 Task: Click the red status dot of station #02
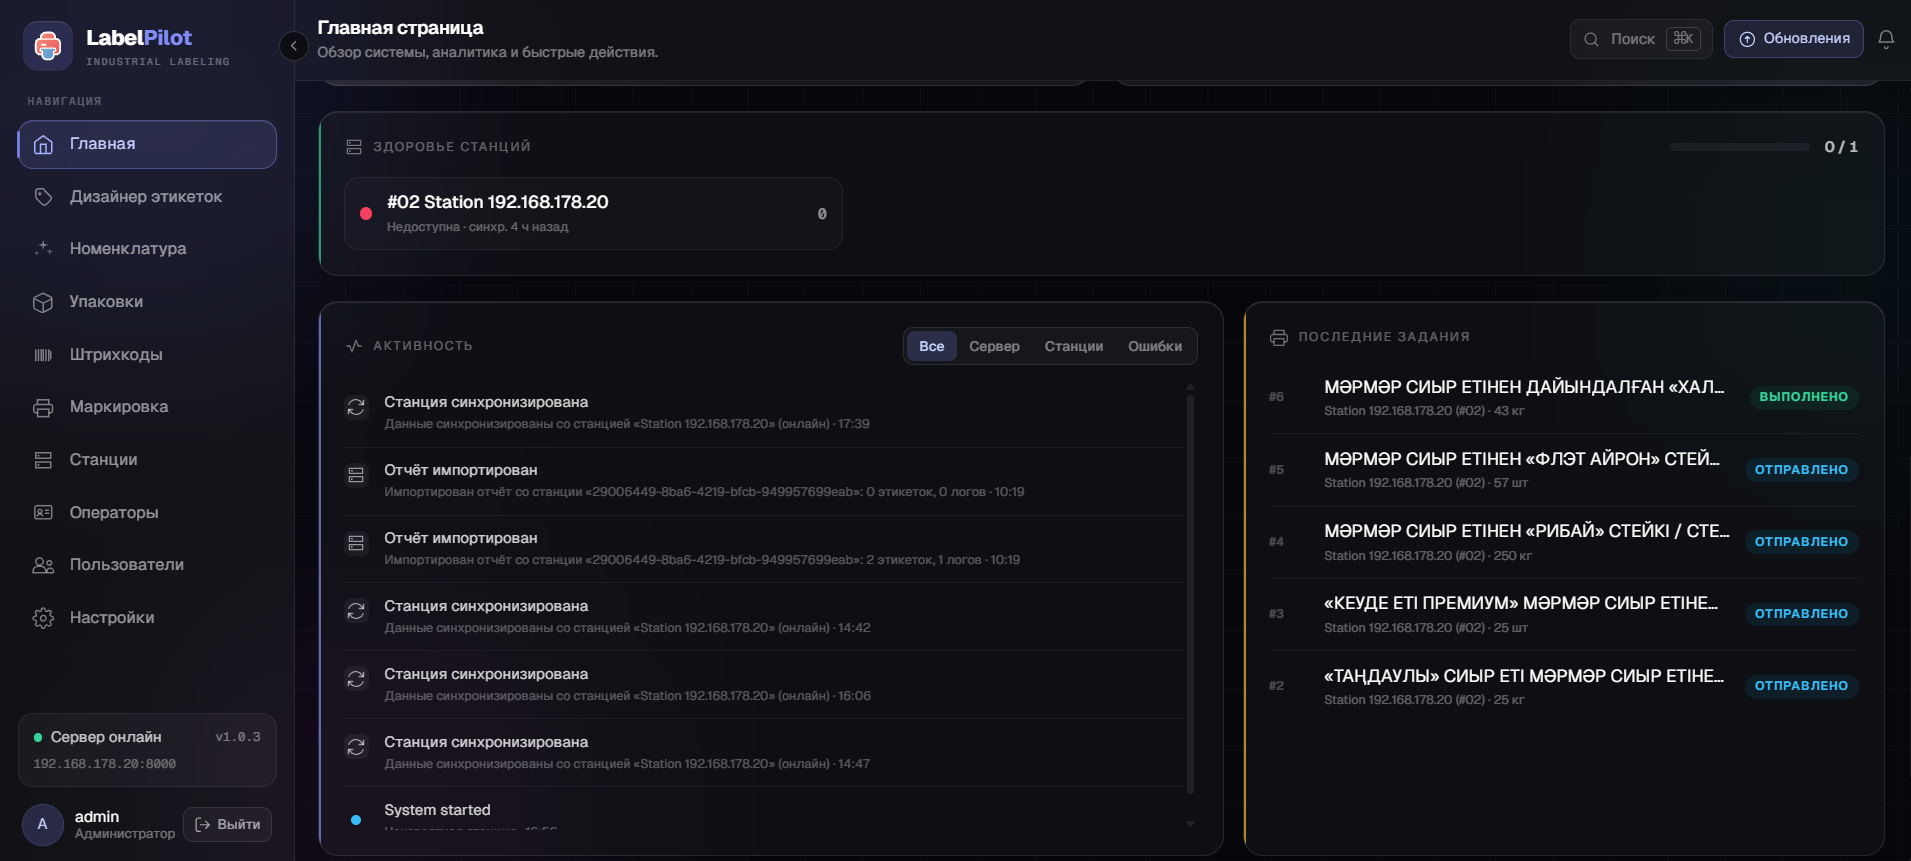point(366,214)
